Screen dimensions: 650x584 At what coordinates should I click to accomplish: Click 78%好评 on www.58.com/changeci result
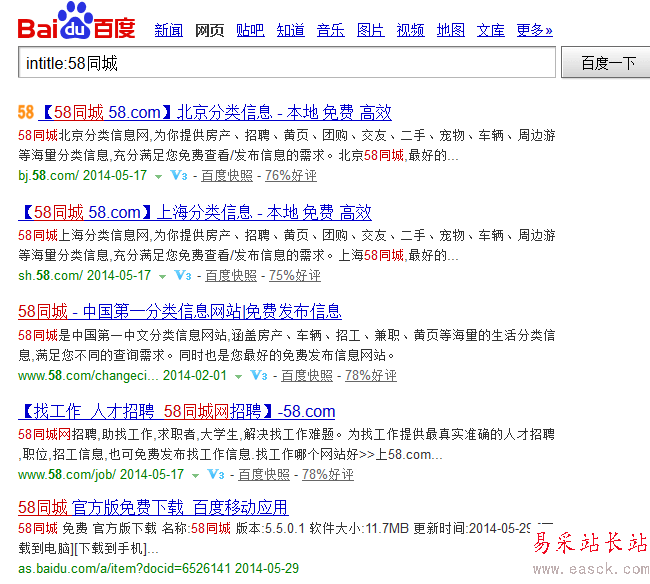click(371, 376)
